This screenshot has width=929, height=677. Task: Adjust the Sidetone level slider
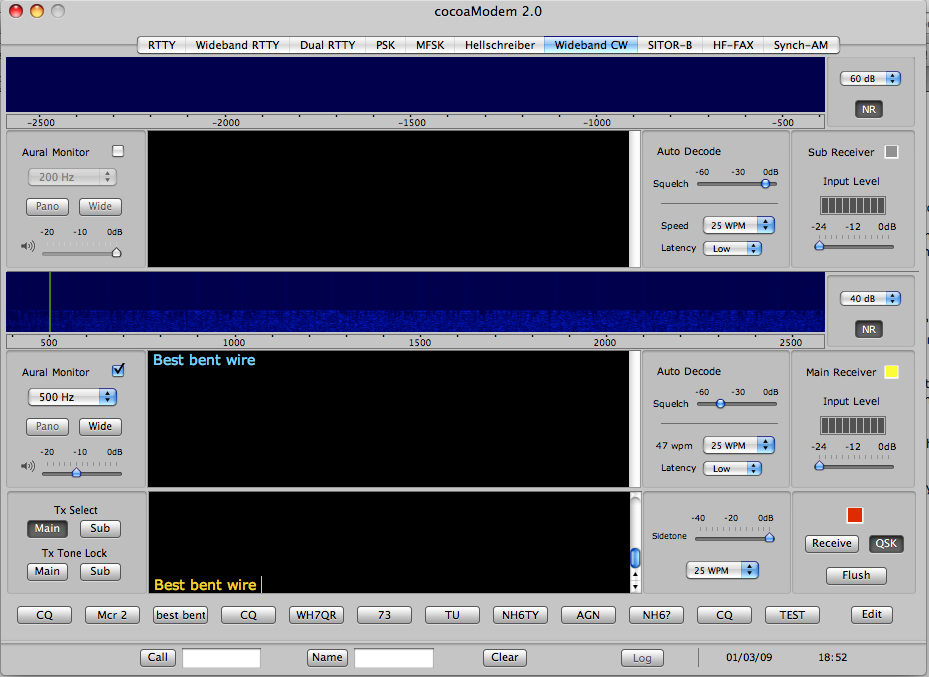coord(769,538)
